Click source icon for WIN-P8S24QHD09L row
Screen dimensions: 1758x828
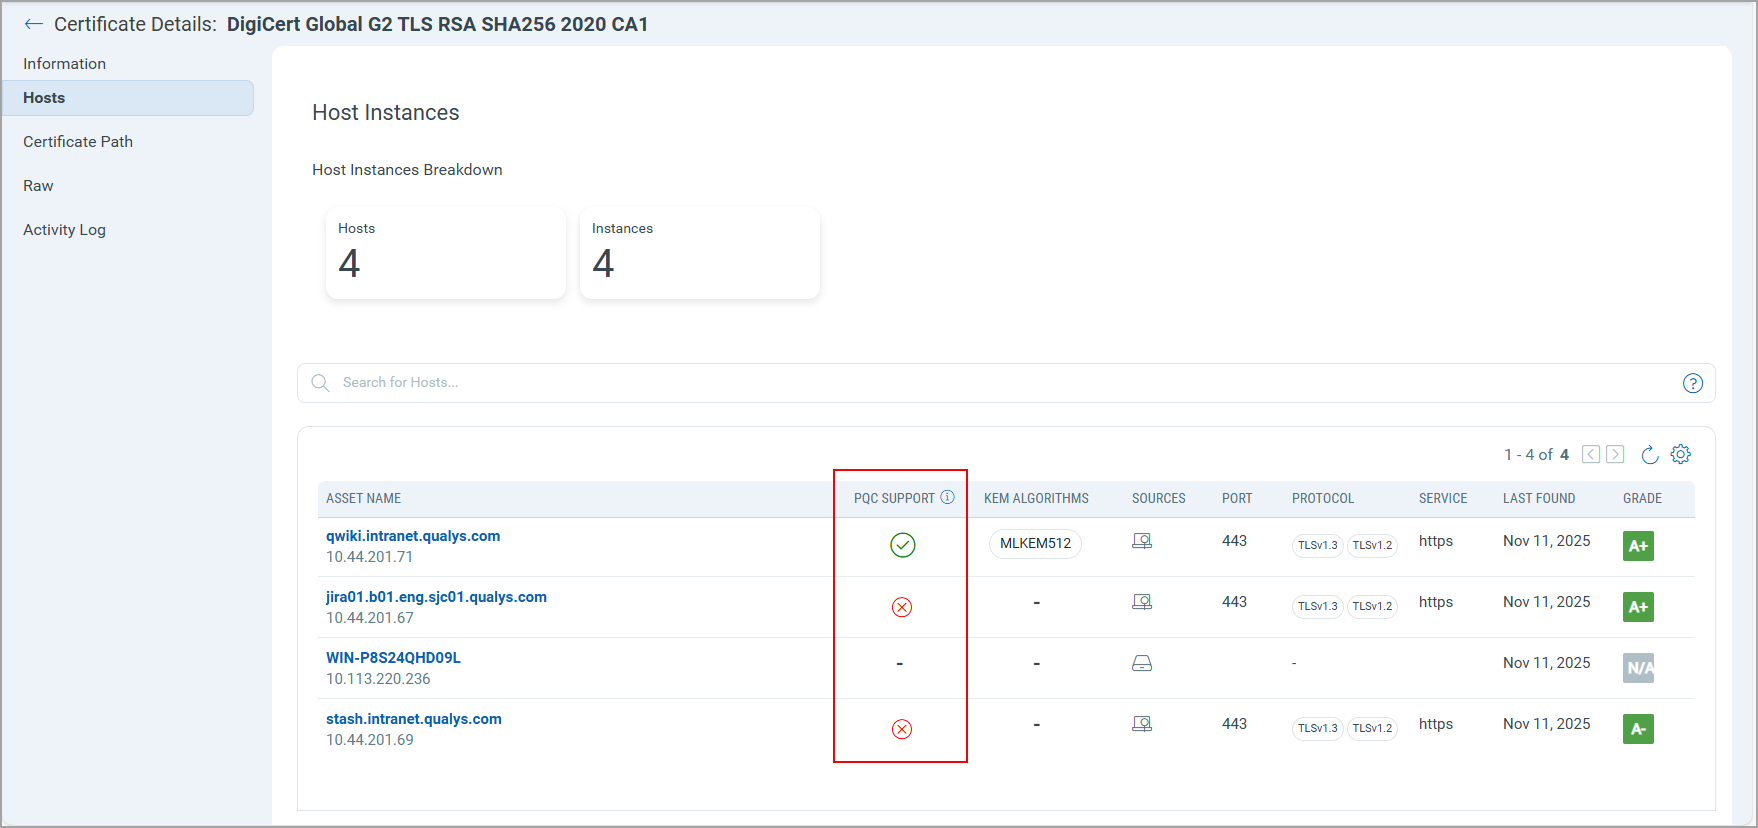point(1142,663)
